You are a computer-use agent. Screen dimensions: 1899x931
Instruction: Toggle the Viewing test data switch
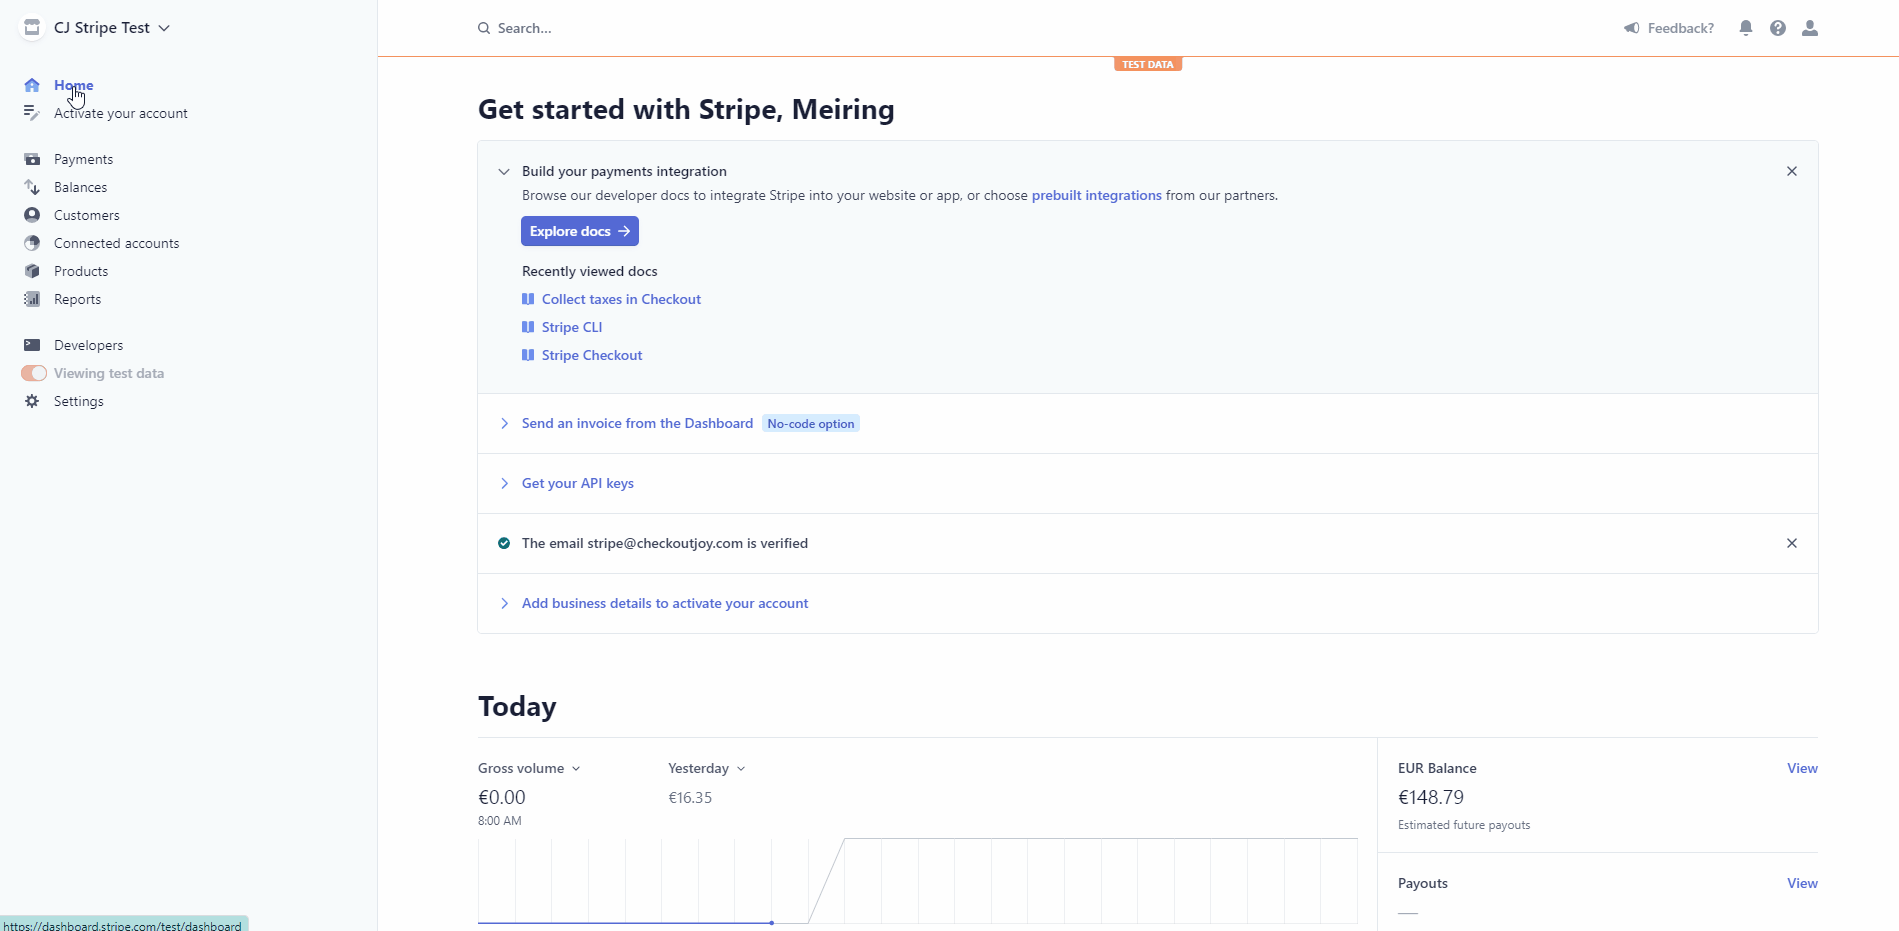(x=34, y=373)
